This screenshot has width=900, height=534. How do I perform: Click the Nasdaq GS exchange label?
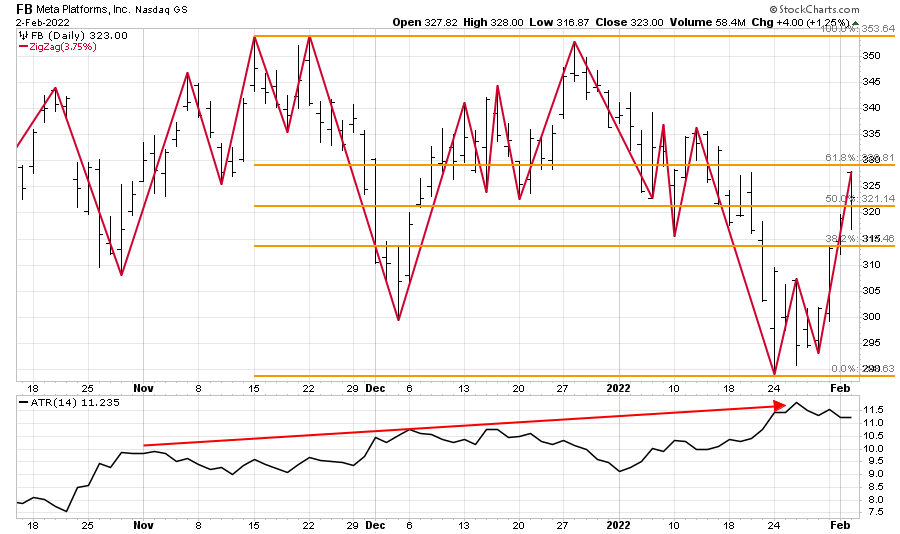[x=162, y=10]
